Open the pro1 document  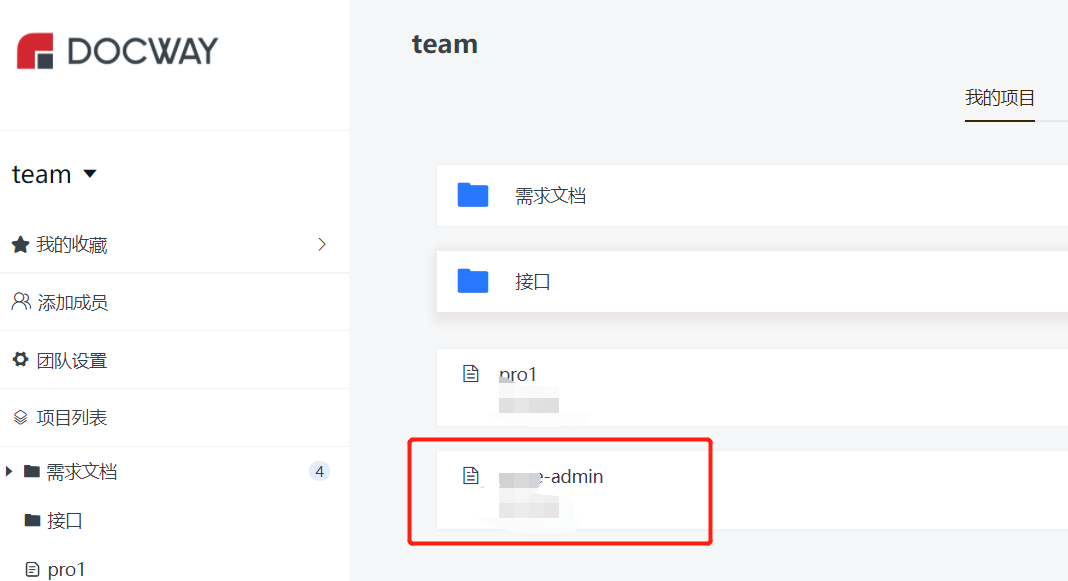(518, 373)
